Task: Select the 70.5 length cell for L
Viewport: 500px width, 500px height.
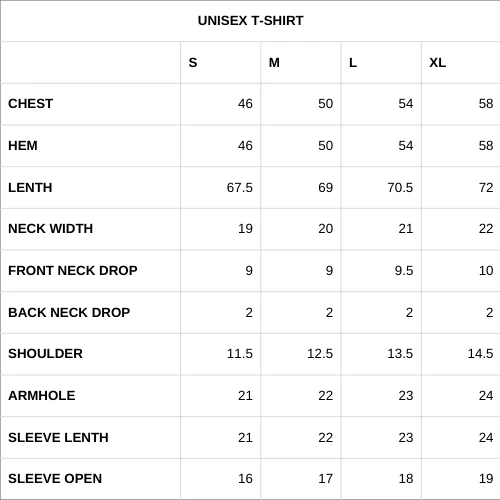Action: coord(381,188)
